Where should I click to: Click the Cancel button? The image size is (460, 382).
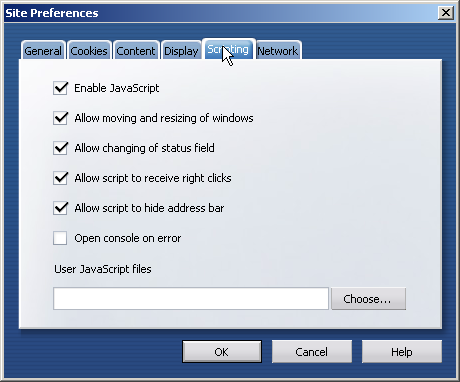point(312,351)
